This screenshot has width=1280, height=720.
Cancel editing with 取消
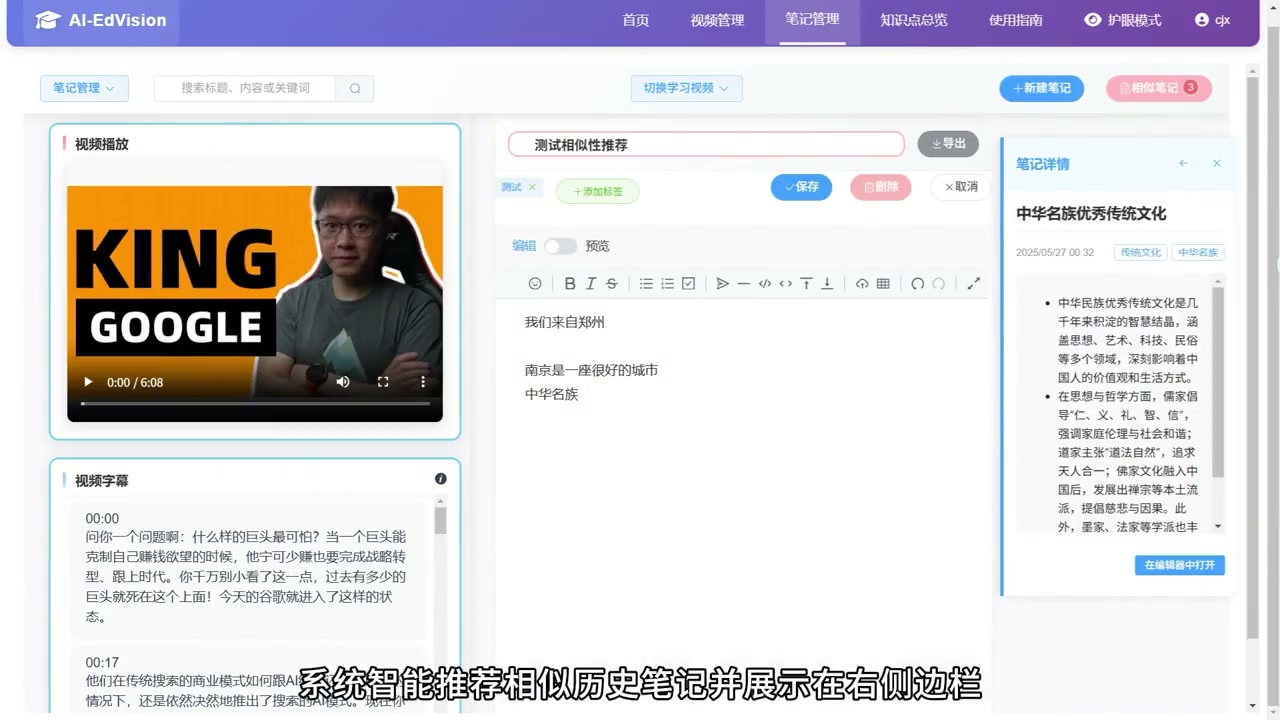tap(960, 187)
